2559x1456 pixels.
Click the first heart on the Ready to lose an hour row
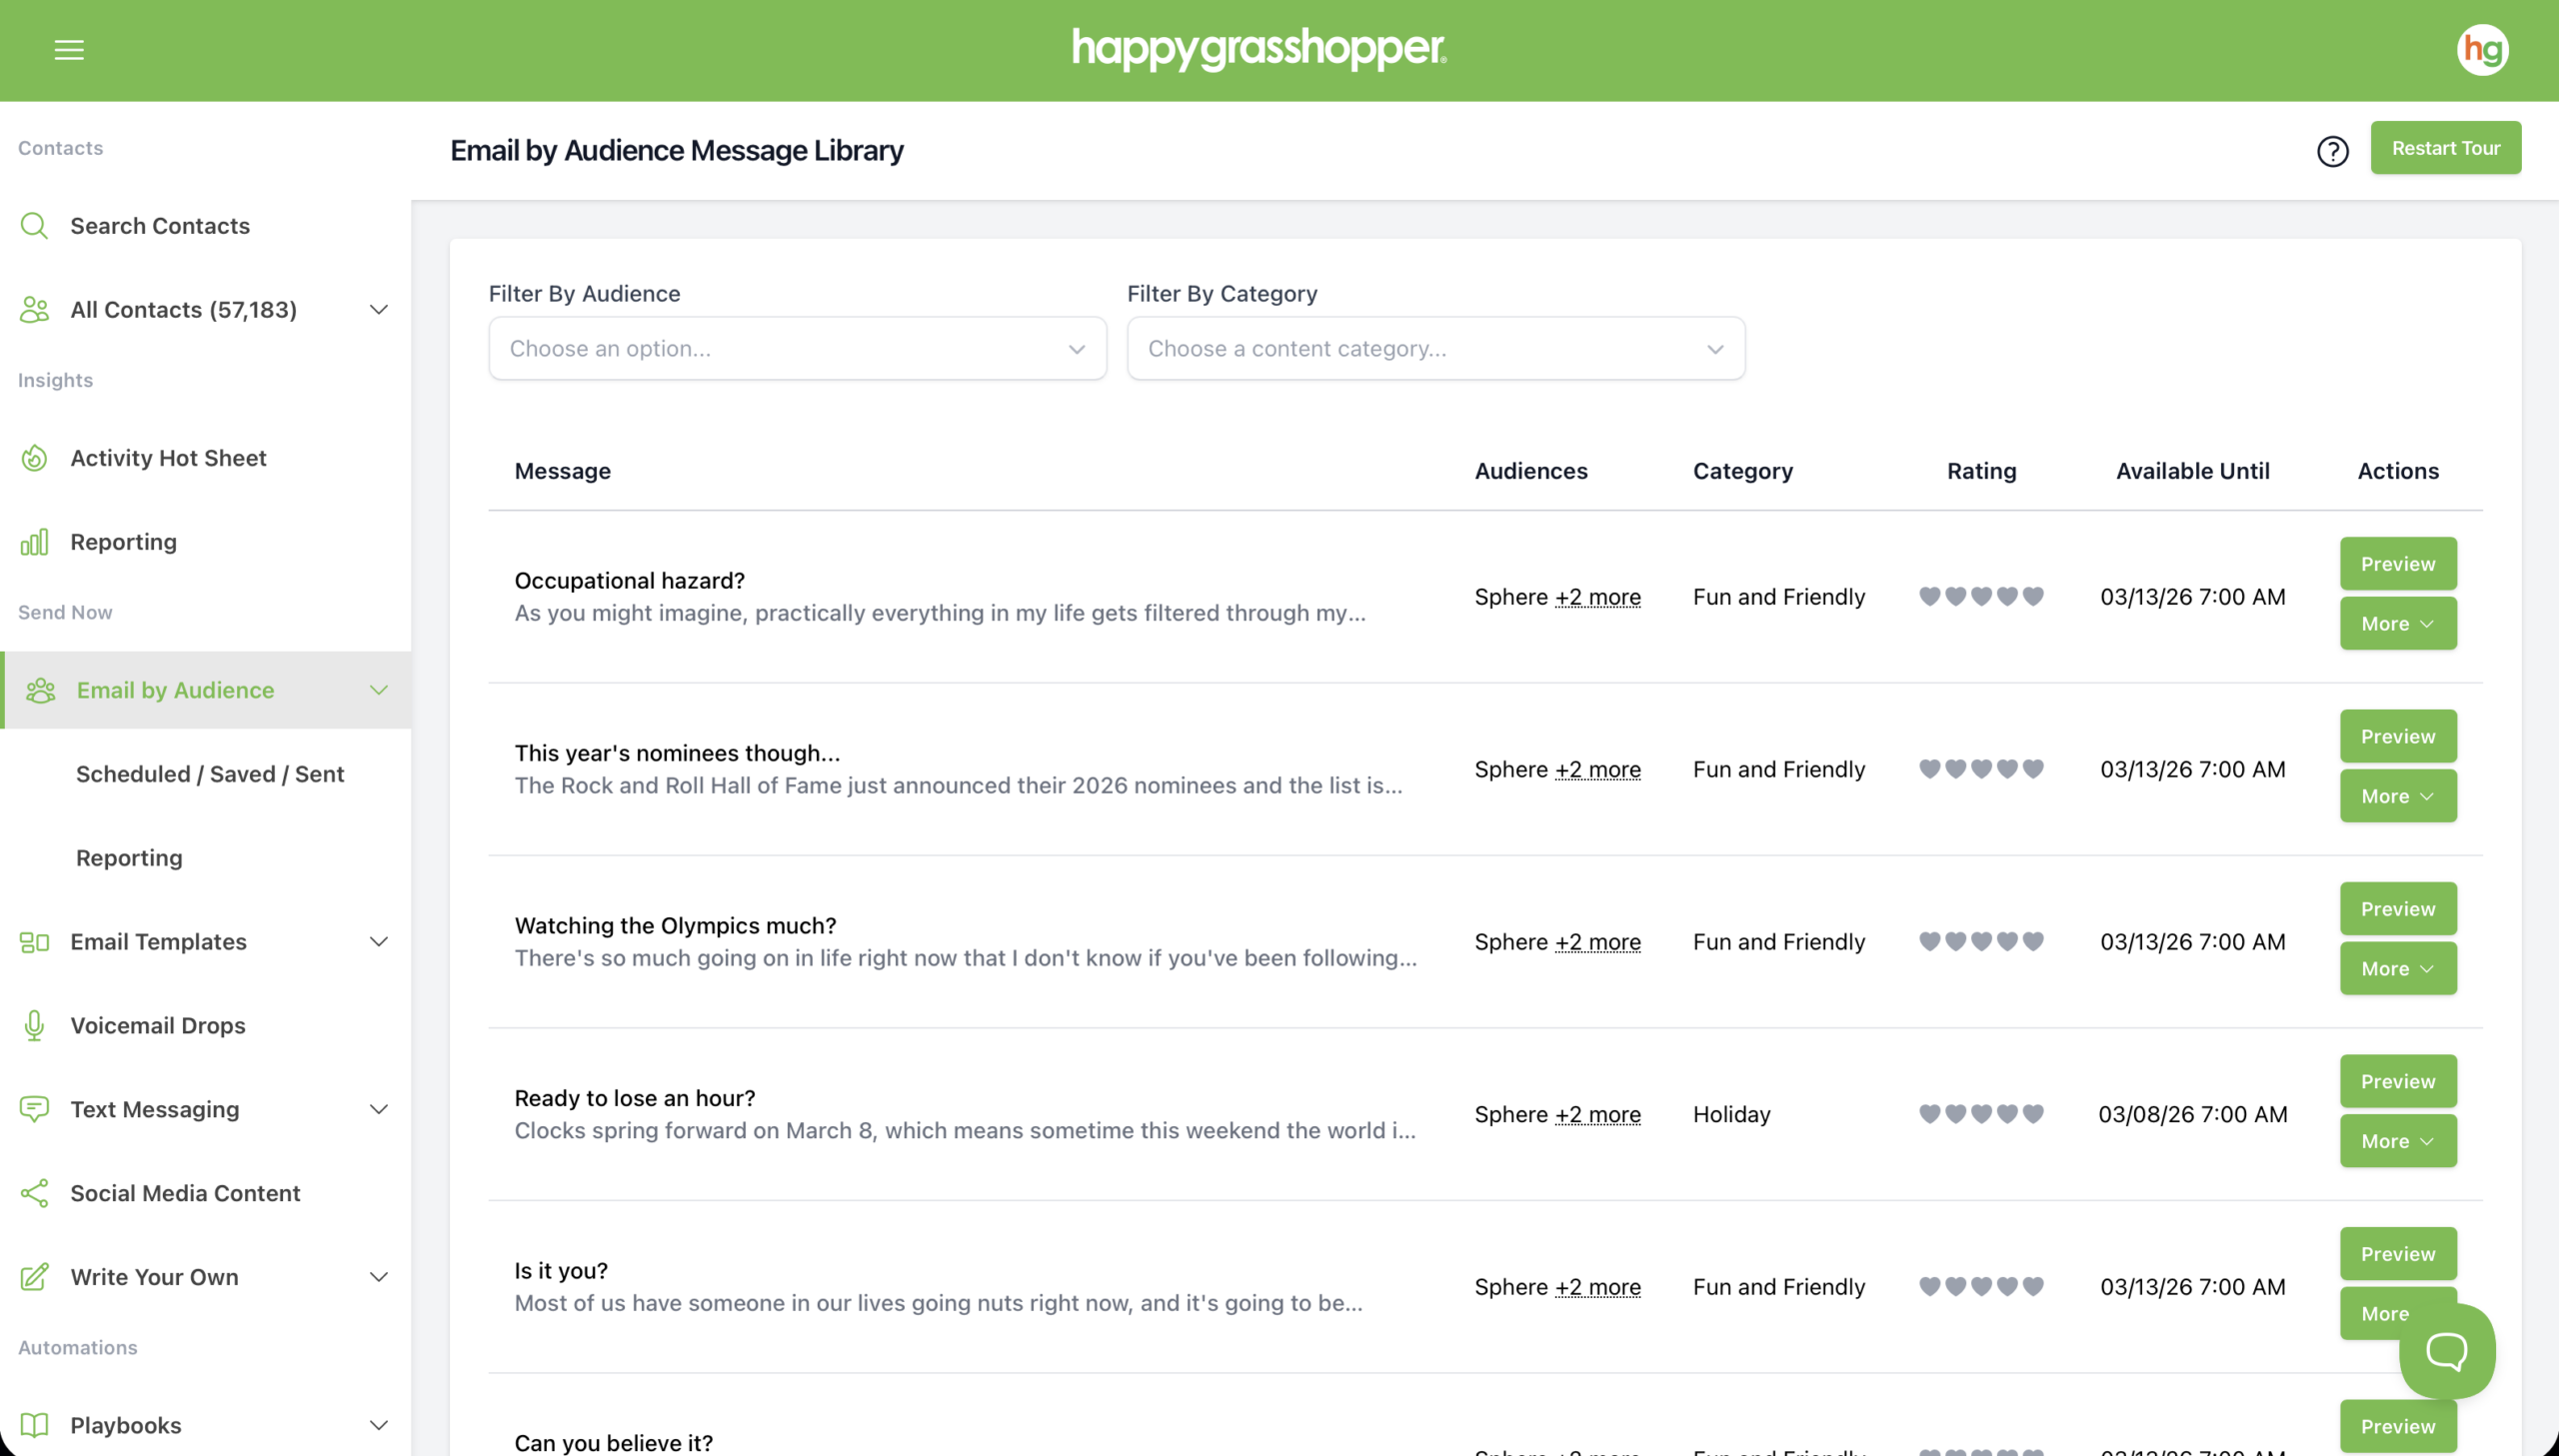1929,1114
